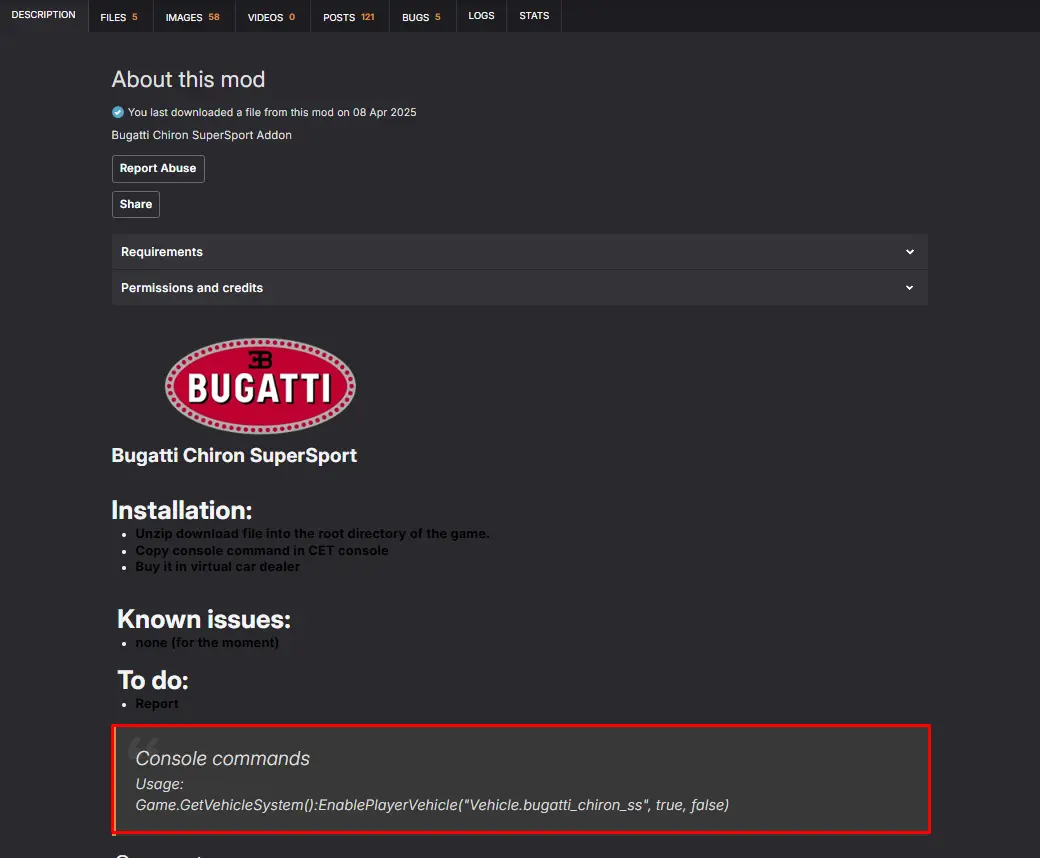Click 'Copy console command in CET console'
The width and height of the screenshot is (1040, 858).
(262, 550)
